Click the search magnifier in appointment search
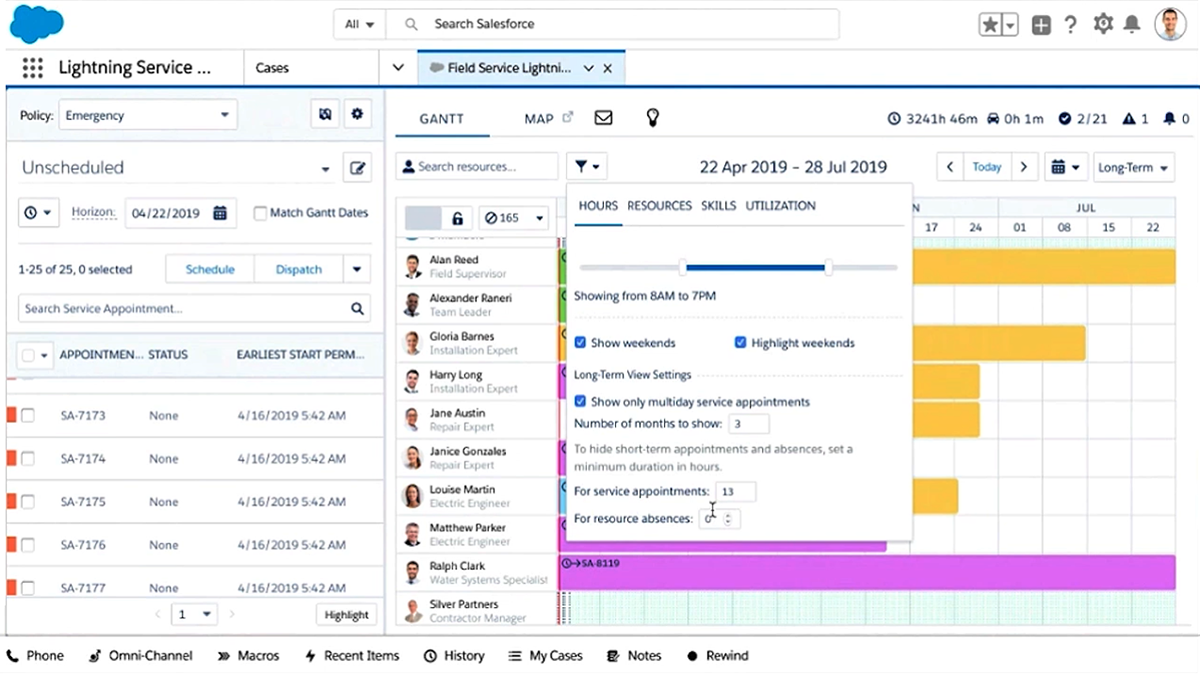The width and height of the screenshot is (1200, 675). coord(358,309)
